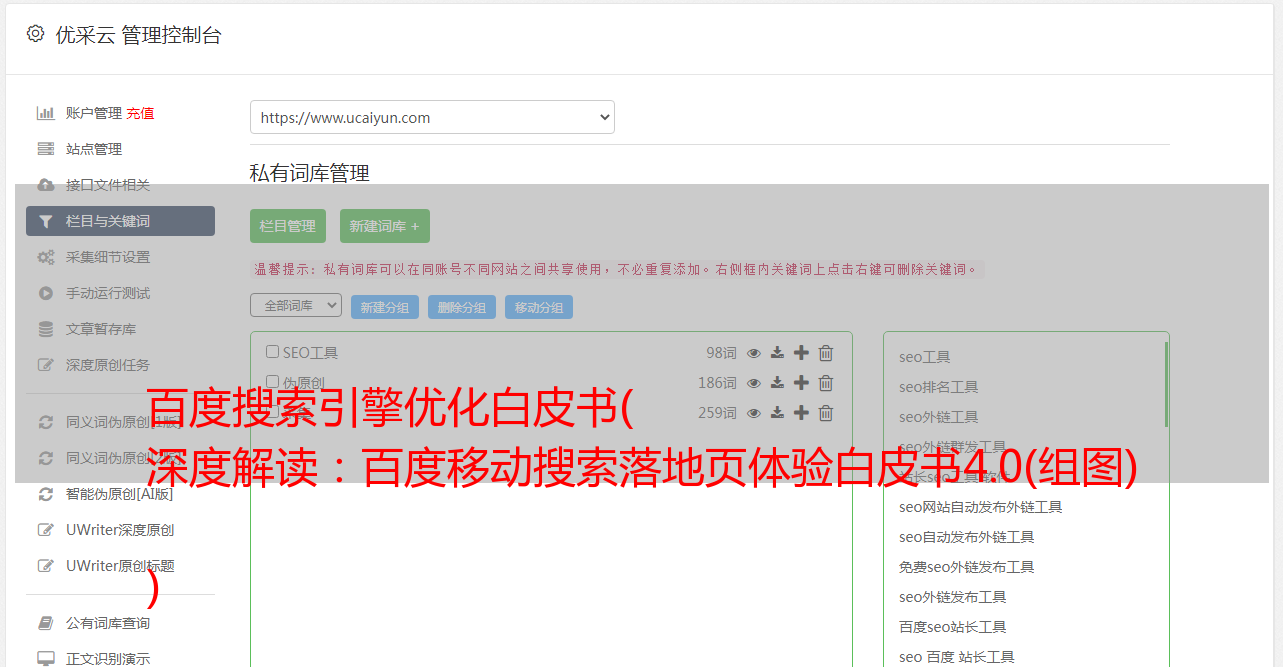Click the 新建词库 + button
Screen dimensions: 1283x667
(x=385, y=226)
